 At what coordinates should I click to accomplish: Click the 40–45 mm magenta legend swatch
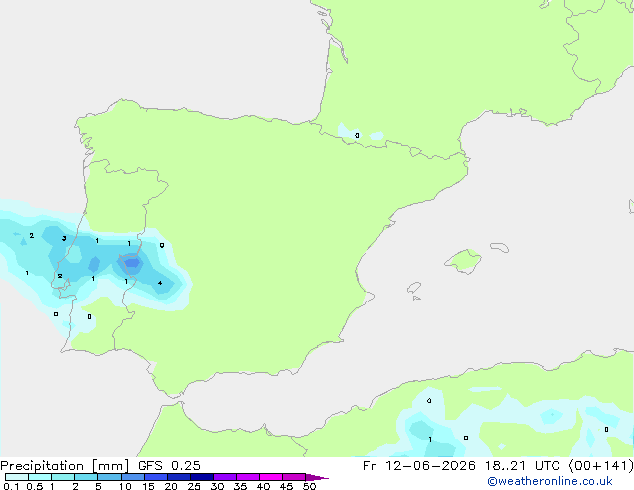pyautogui.click(x=271, y=477)
